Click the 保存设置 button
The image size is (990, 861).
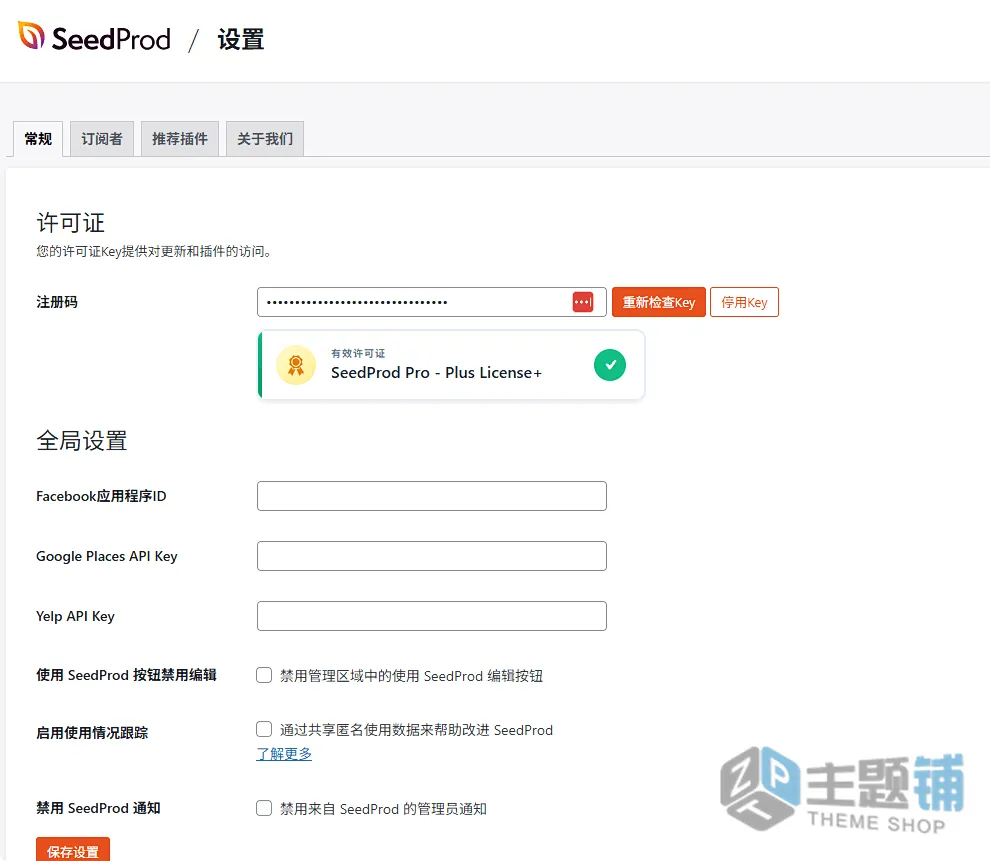tap(73, 850)
